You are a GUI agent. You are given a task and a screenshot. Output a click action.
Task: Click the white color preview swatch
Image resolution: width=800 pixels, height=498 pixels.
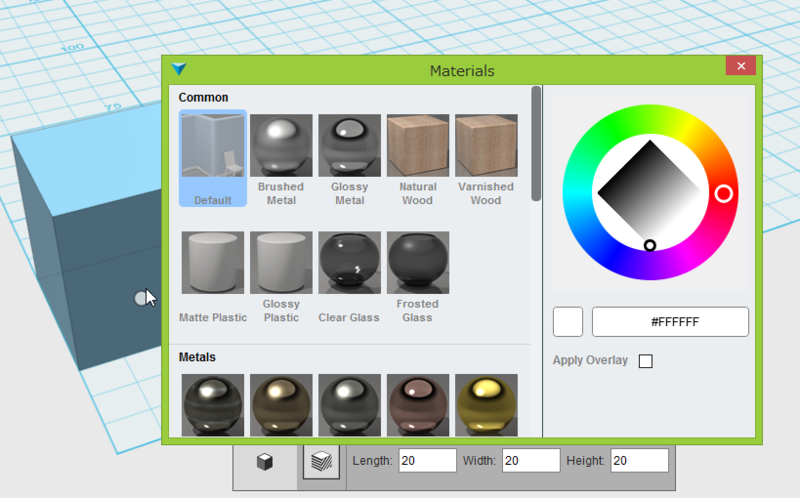(x=568, y=321)
